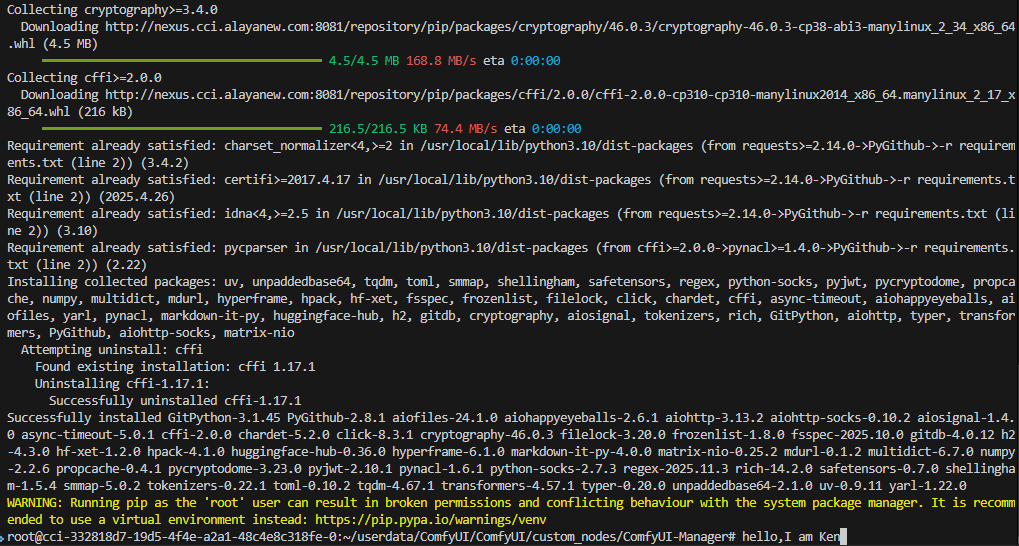Click 'idna<4,>=2.5' requirement text
The width and height of the screenshot is (1019, 546).
pyautogui.click(x=265, y=213)
